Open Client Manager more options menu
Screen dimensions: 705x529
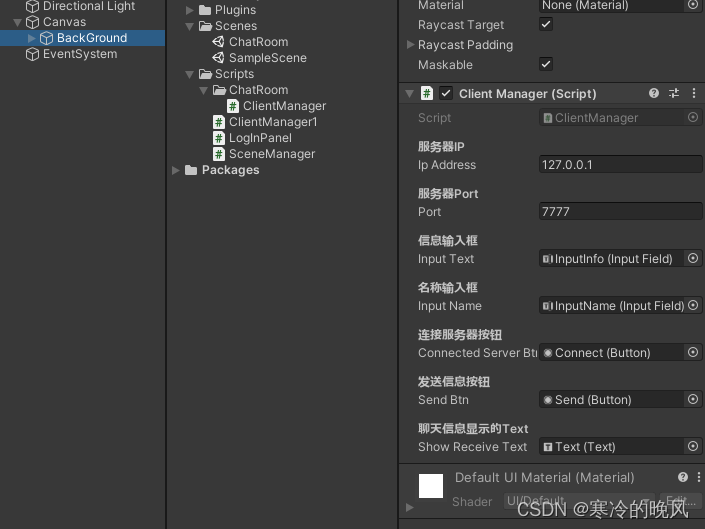pyautogui.click(x=694, y=93)
